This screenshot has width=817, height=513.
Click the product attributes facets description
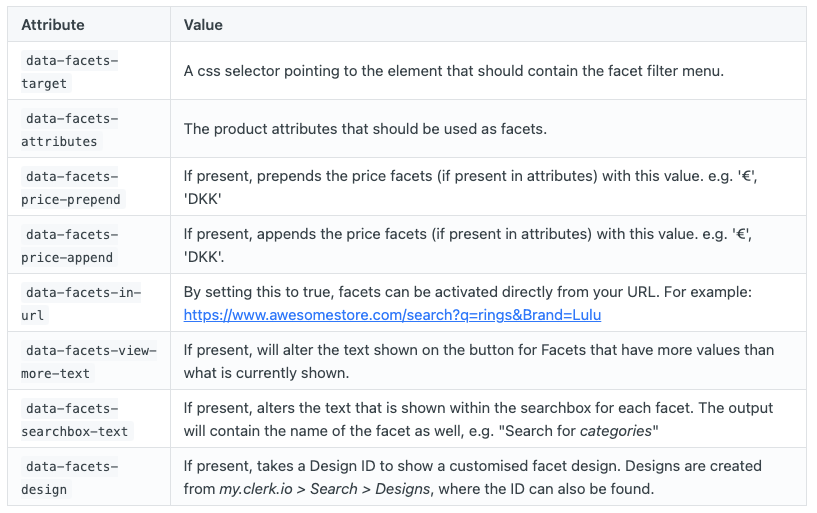click(365, 129)
